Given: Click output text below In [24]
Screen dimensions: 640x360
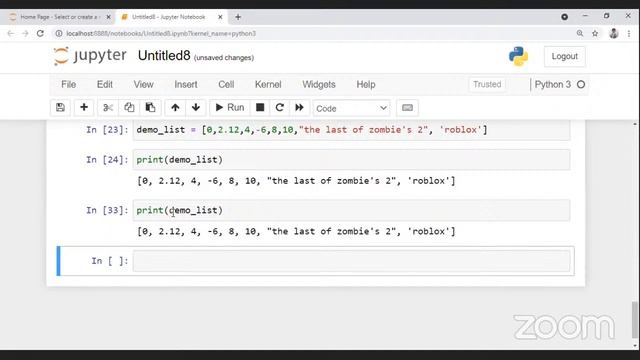Looking at the screenshot, I should tap(296, 181).
